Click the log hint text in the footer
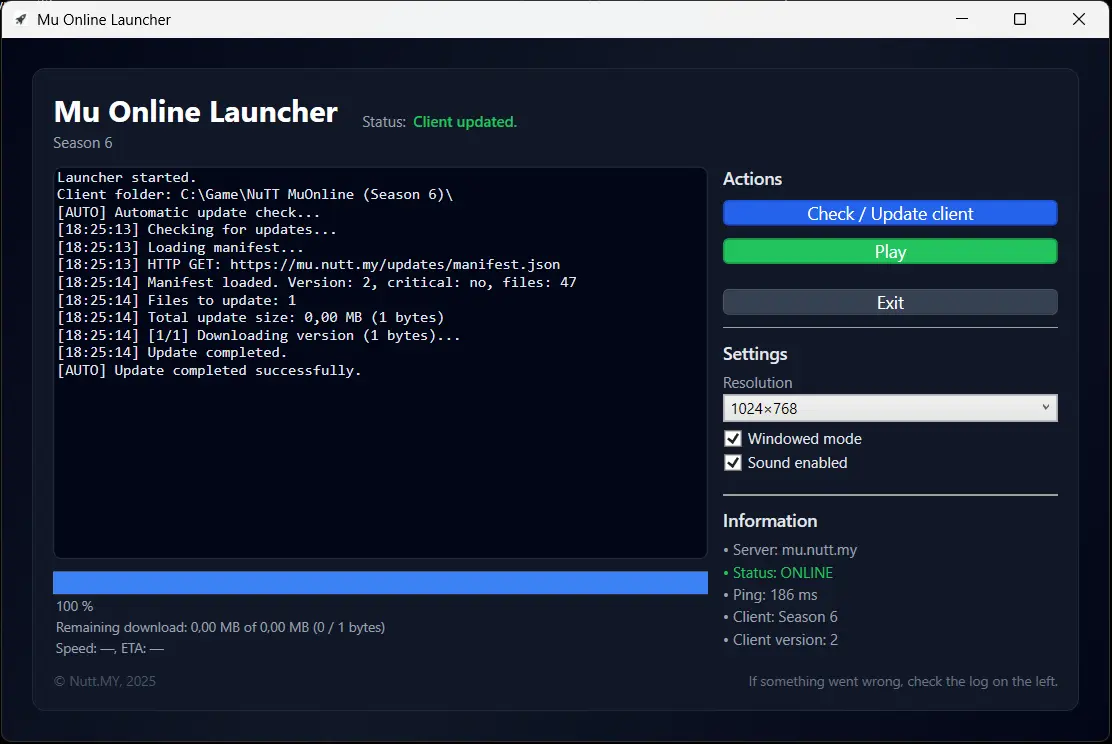Screen dimensions: 1112x744 (x=903, y=682)
